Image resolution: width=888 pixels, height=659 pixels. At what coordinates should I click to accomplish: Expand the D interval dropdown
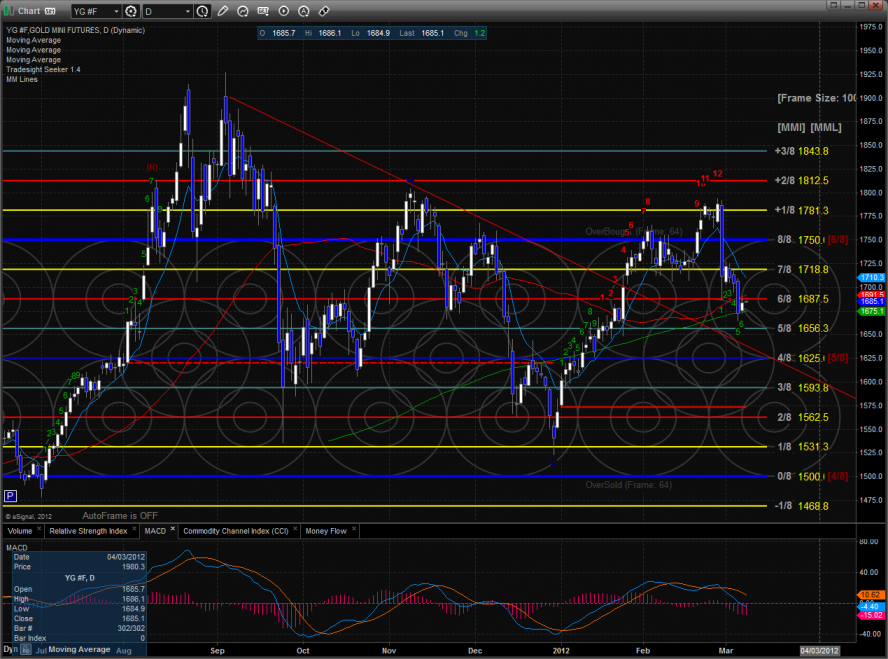(x=166, y=12)
